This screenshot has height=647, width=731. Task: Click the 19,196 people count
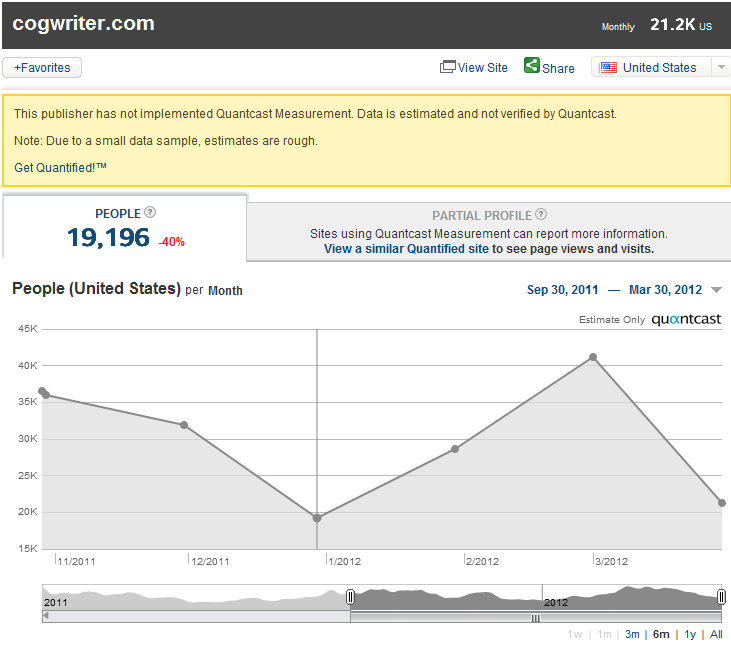[x=108, y=237]
